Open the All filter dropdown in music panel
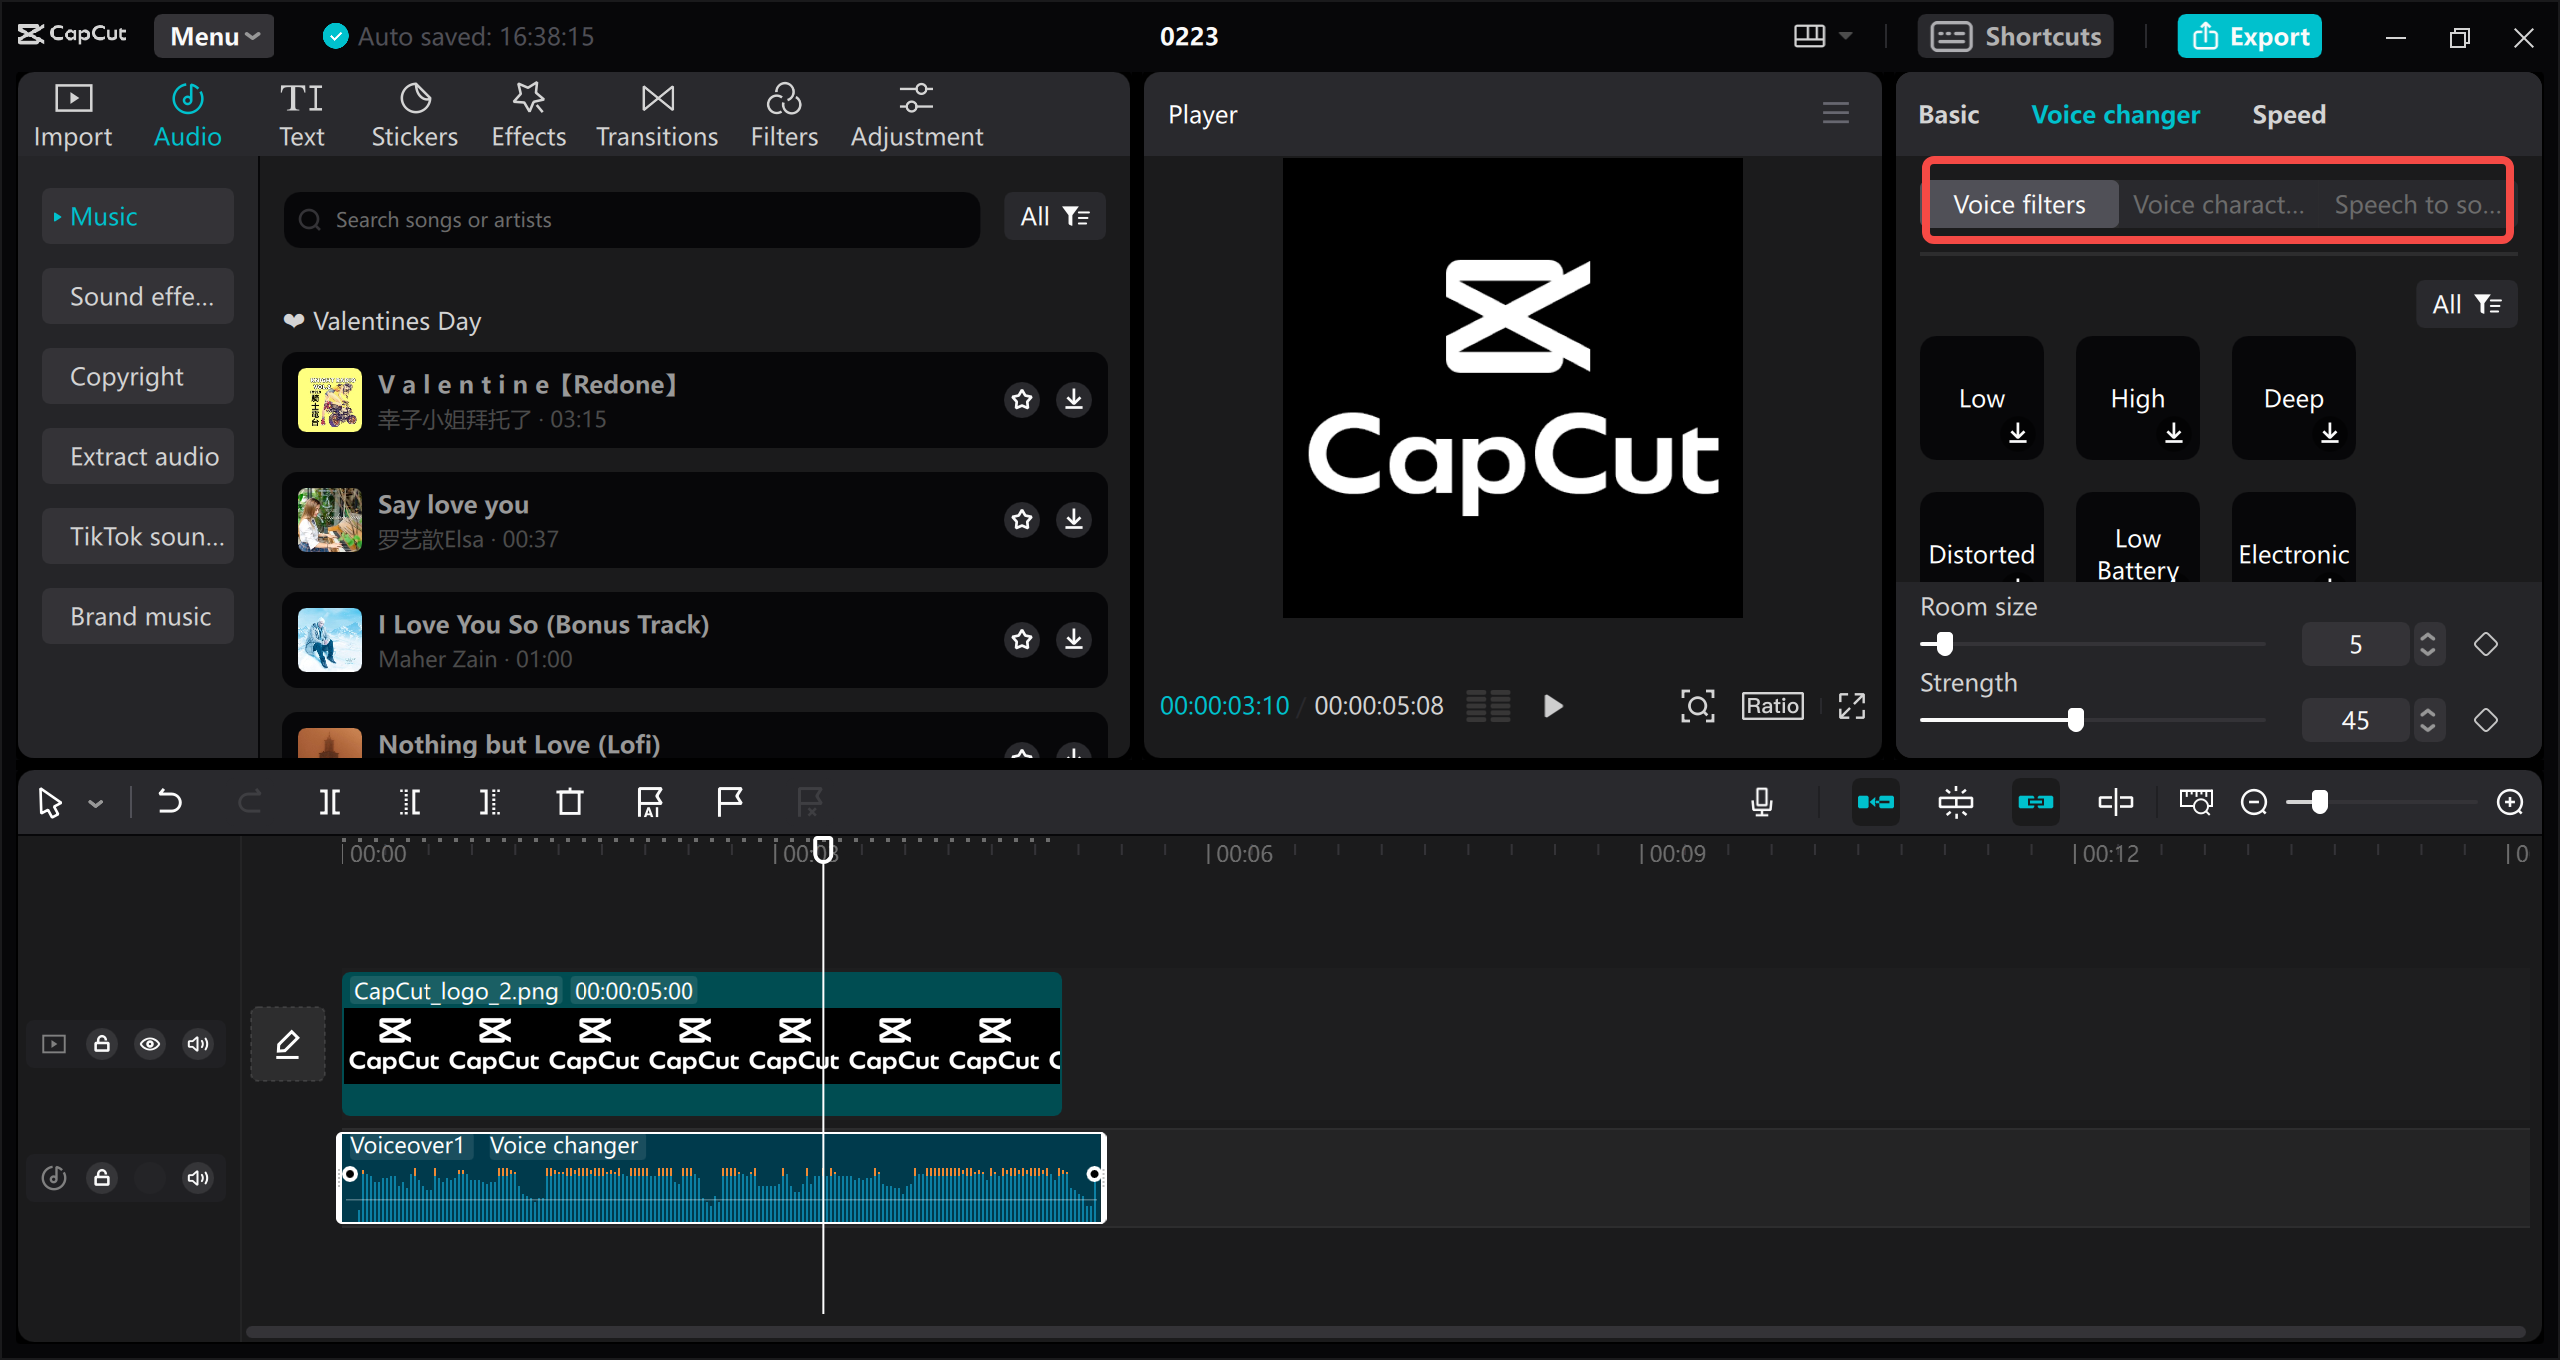 [1054, 216]
